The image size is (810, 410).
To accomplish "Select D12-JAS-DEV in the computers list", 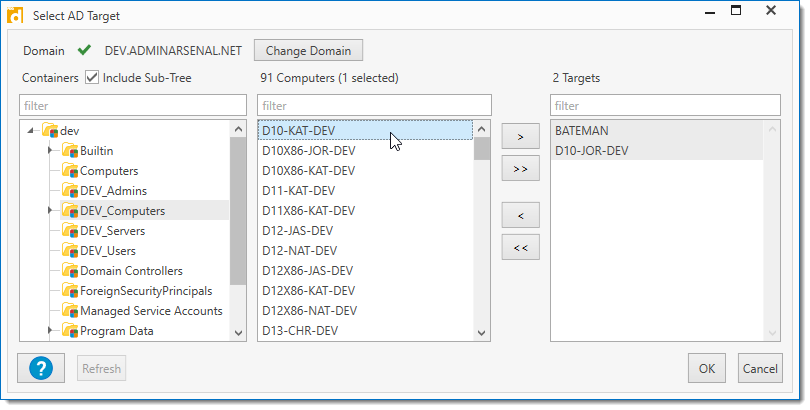I will coord(299,231).
